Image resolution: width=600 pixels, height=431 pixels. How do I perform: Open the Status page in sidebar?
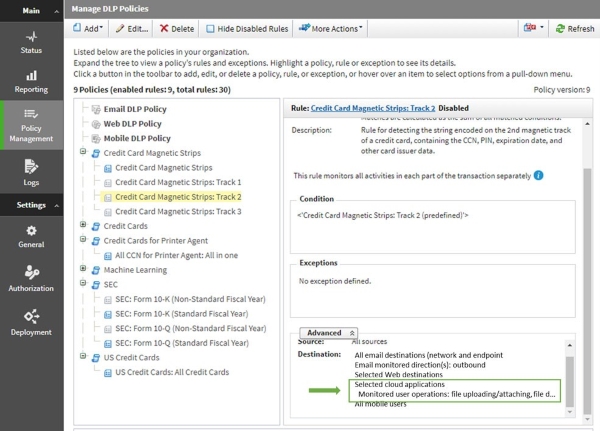pyautogui.click(x=31, y=43)
